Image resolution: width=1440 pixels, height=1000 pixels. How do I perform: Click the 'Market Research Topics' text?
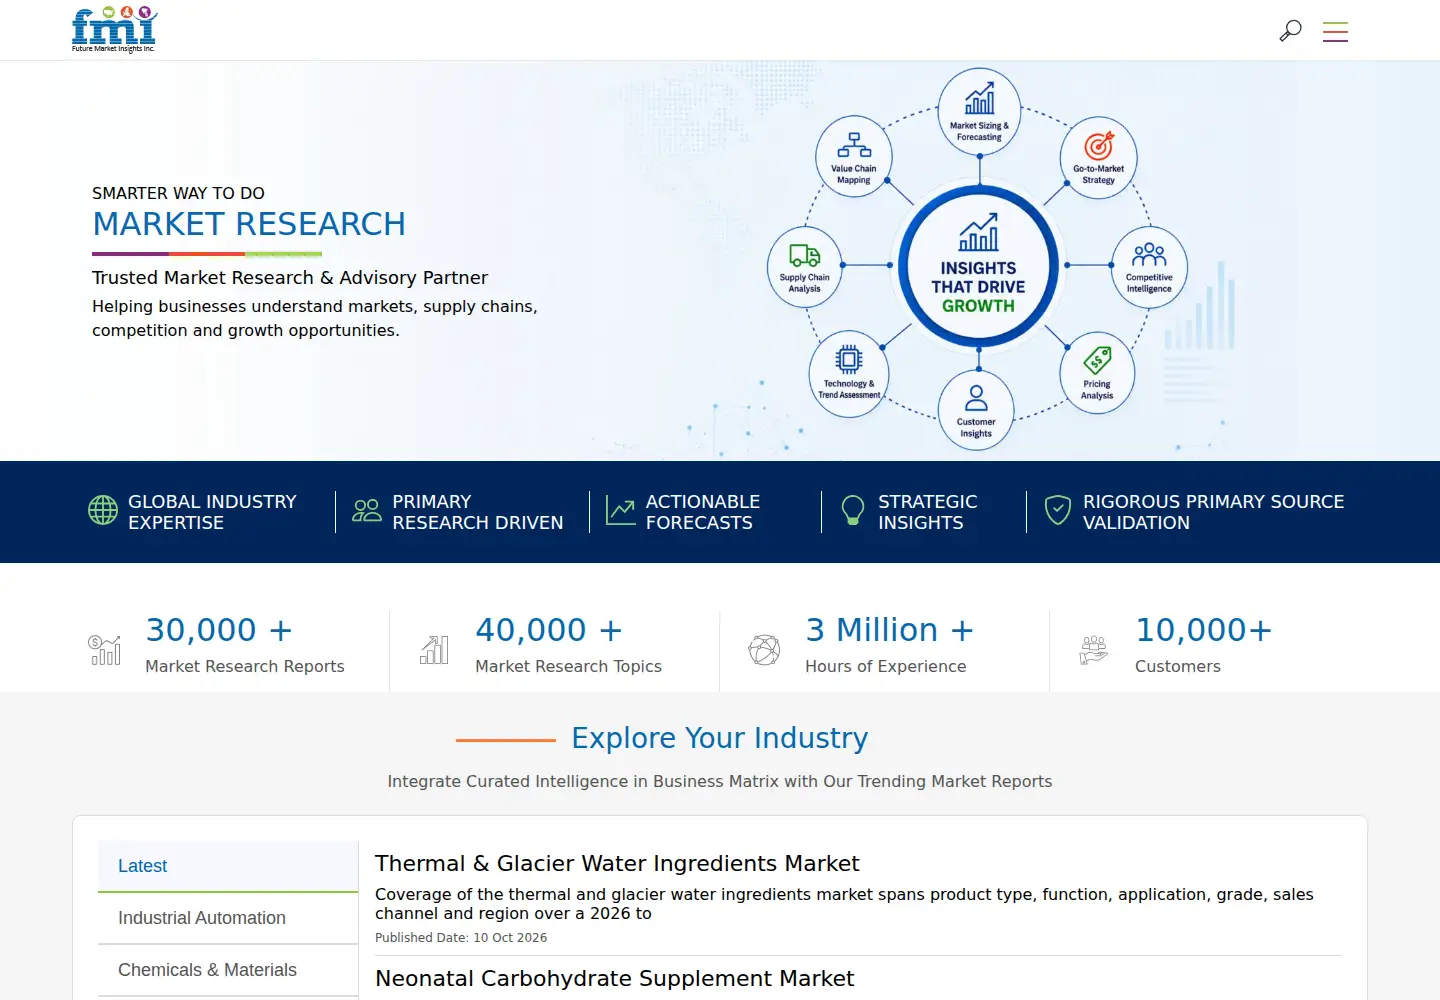[x=568, y=666]
